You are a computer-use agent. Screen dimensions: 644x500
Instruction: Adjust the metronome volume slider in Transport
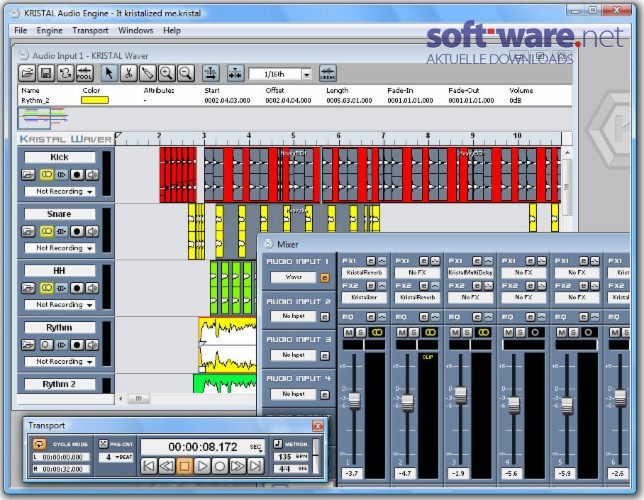click(x=316, y=455)
